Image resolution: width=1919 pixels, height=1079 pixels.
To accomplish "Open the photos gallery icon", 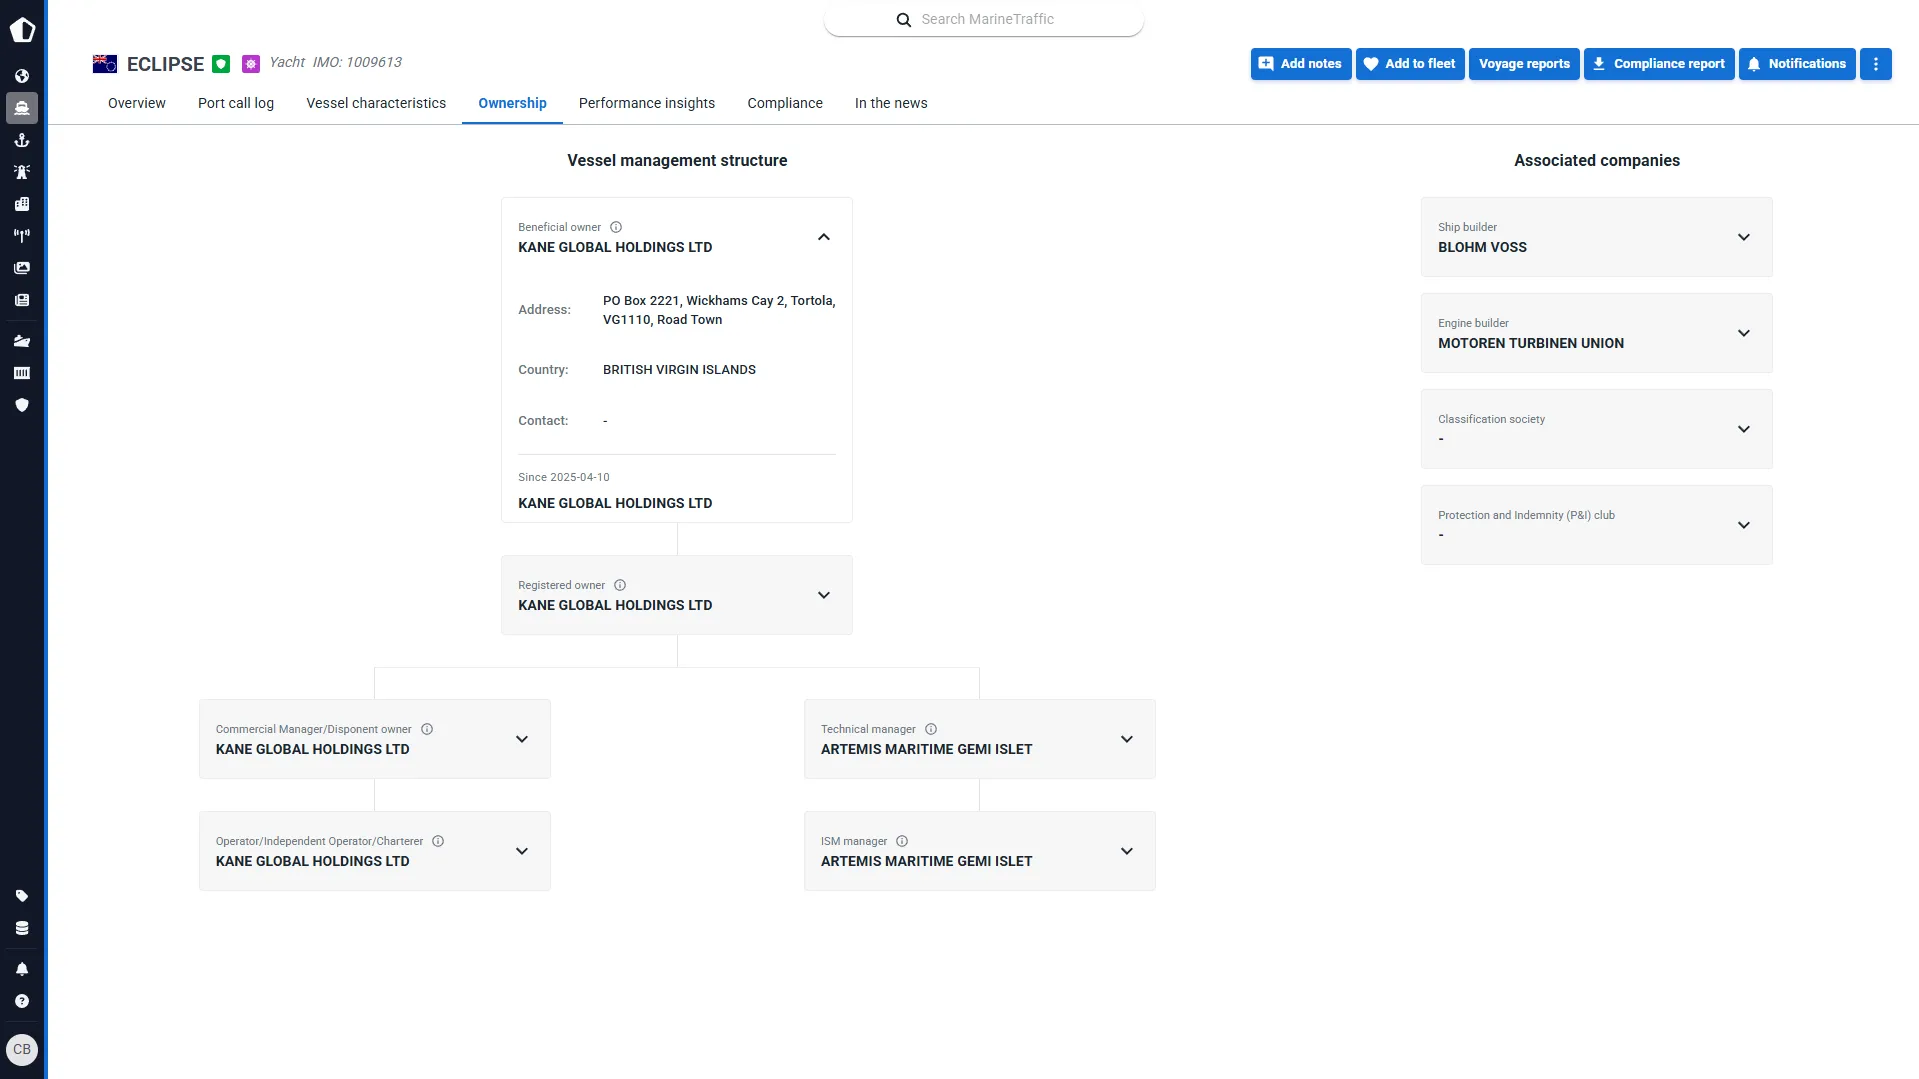I will tap(22, 268).
